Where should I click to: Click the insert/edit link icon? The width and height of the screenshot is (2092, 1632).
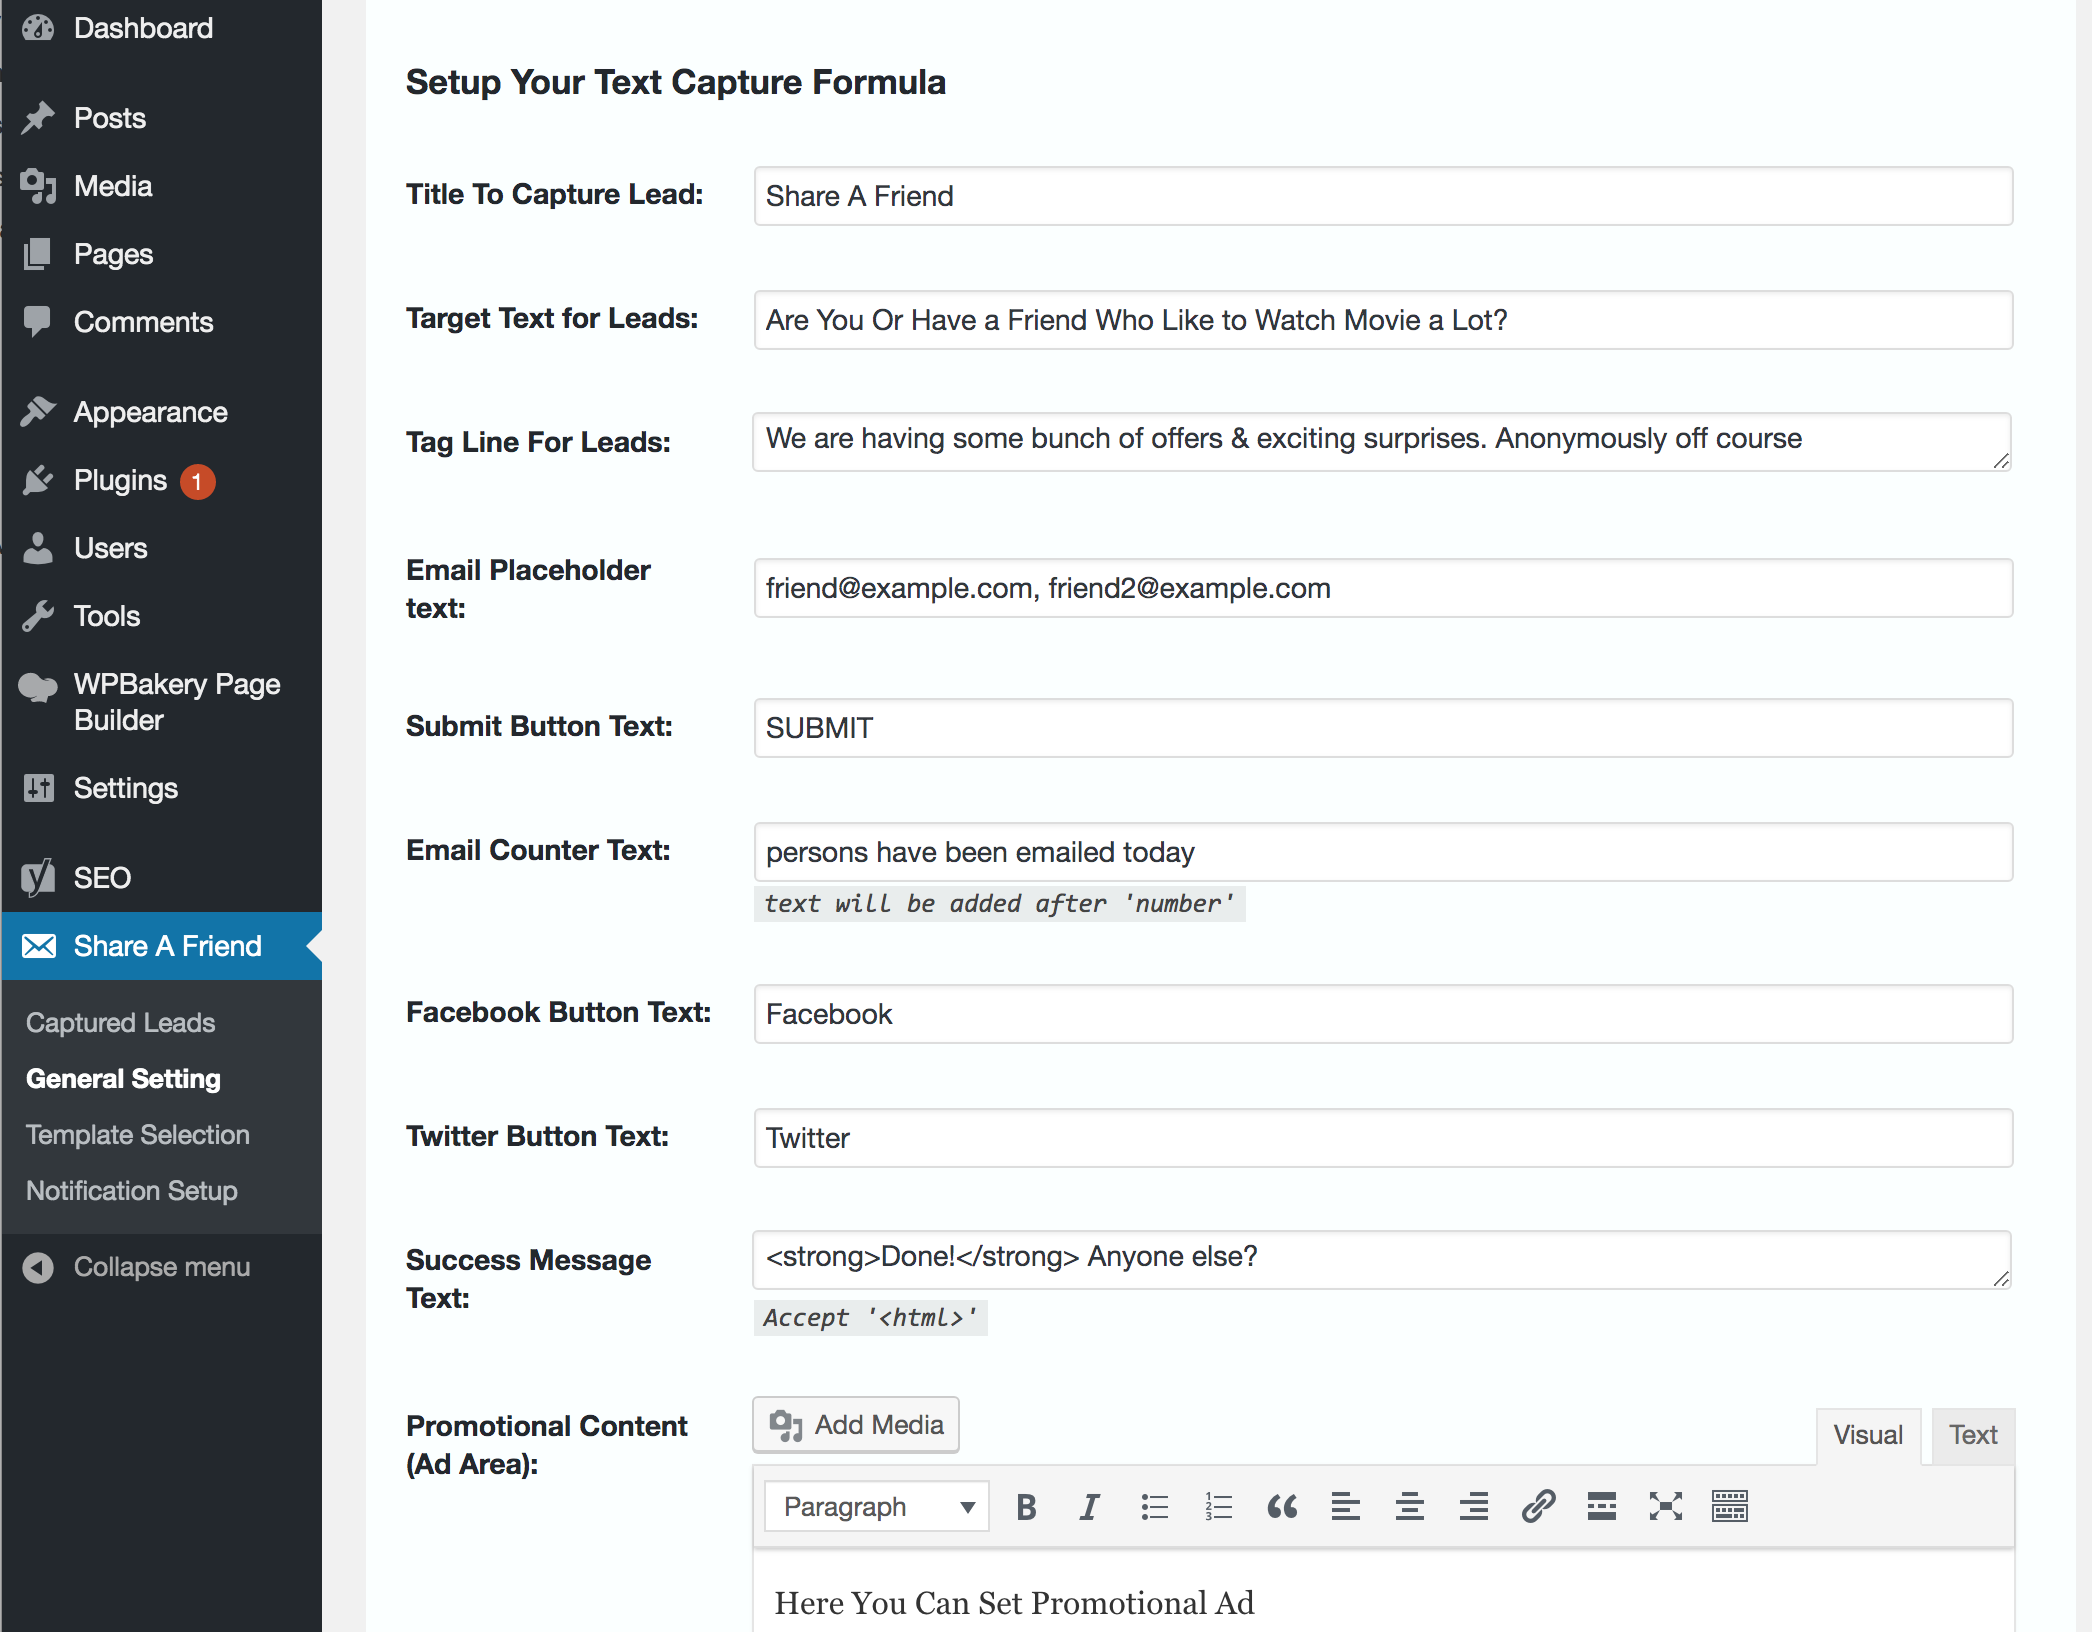1538,1506
